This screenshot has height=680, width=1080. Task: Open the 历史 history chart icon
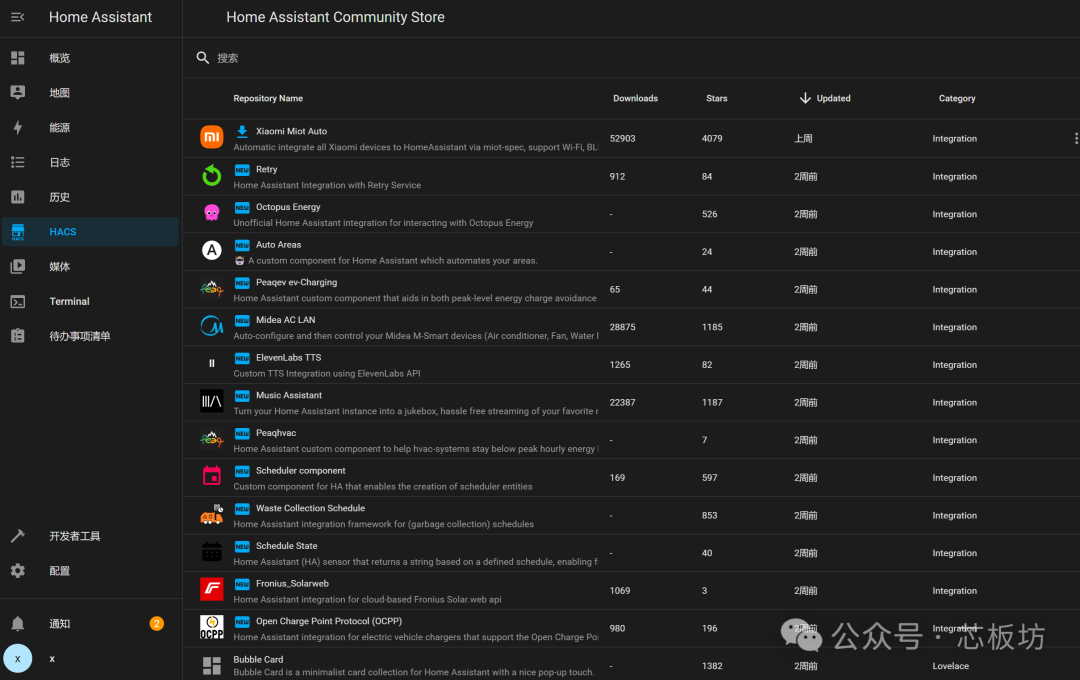pos(18,197)
